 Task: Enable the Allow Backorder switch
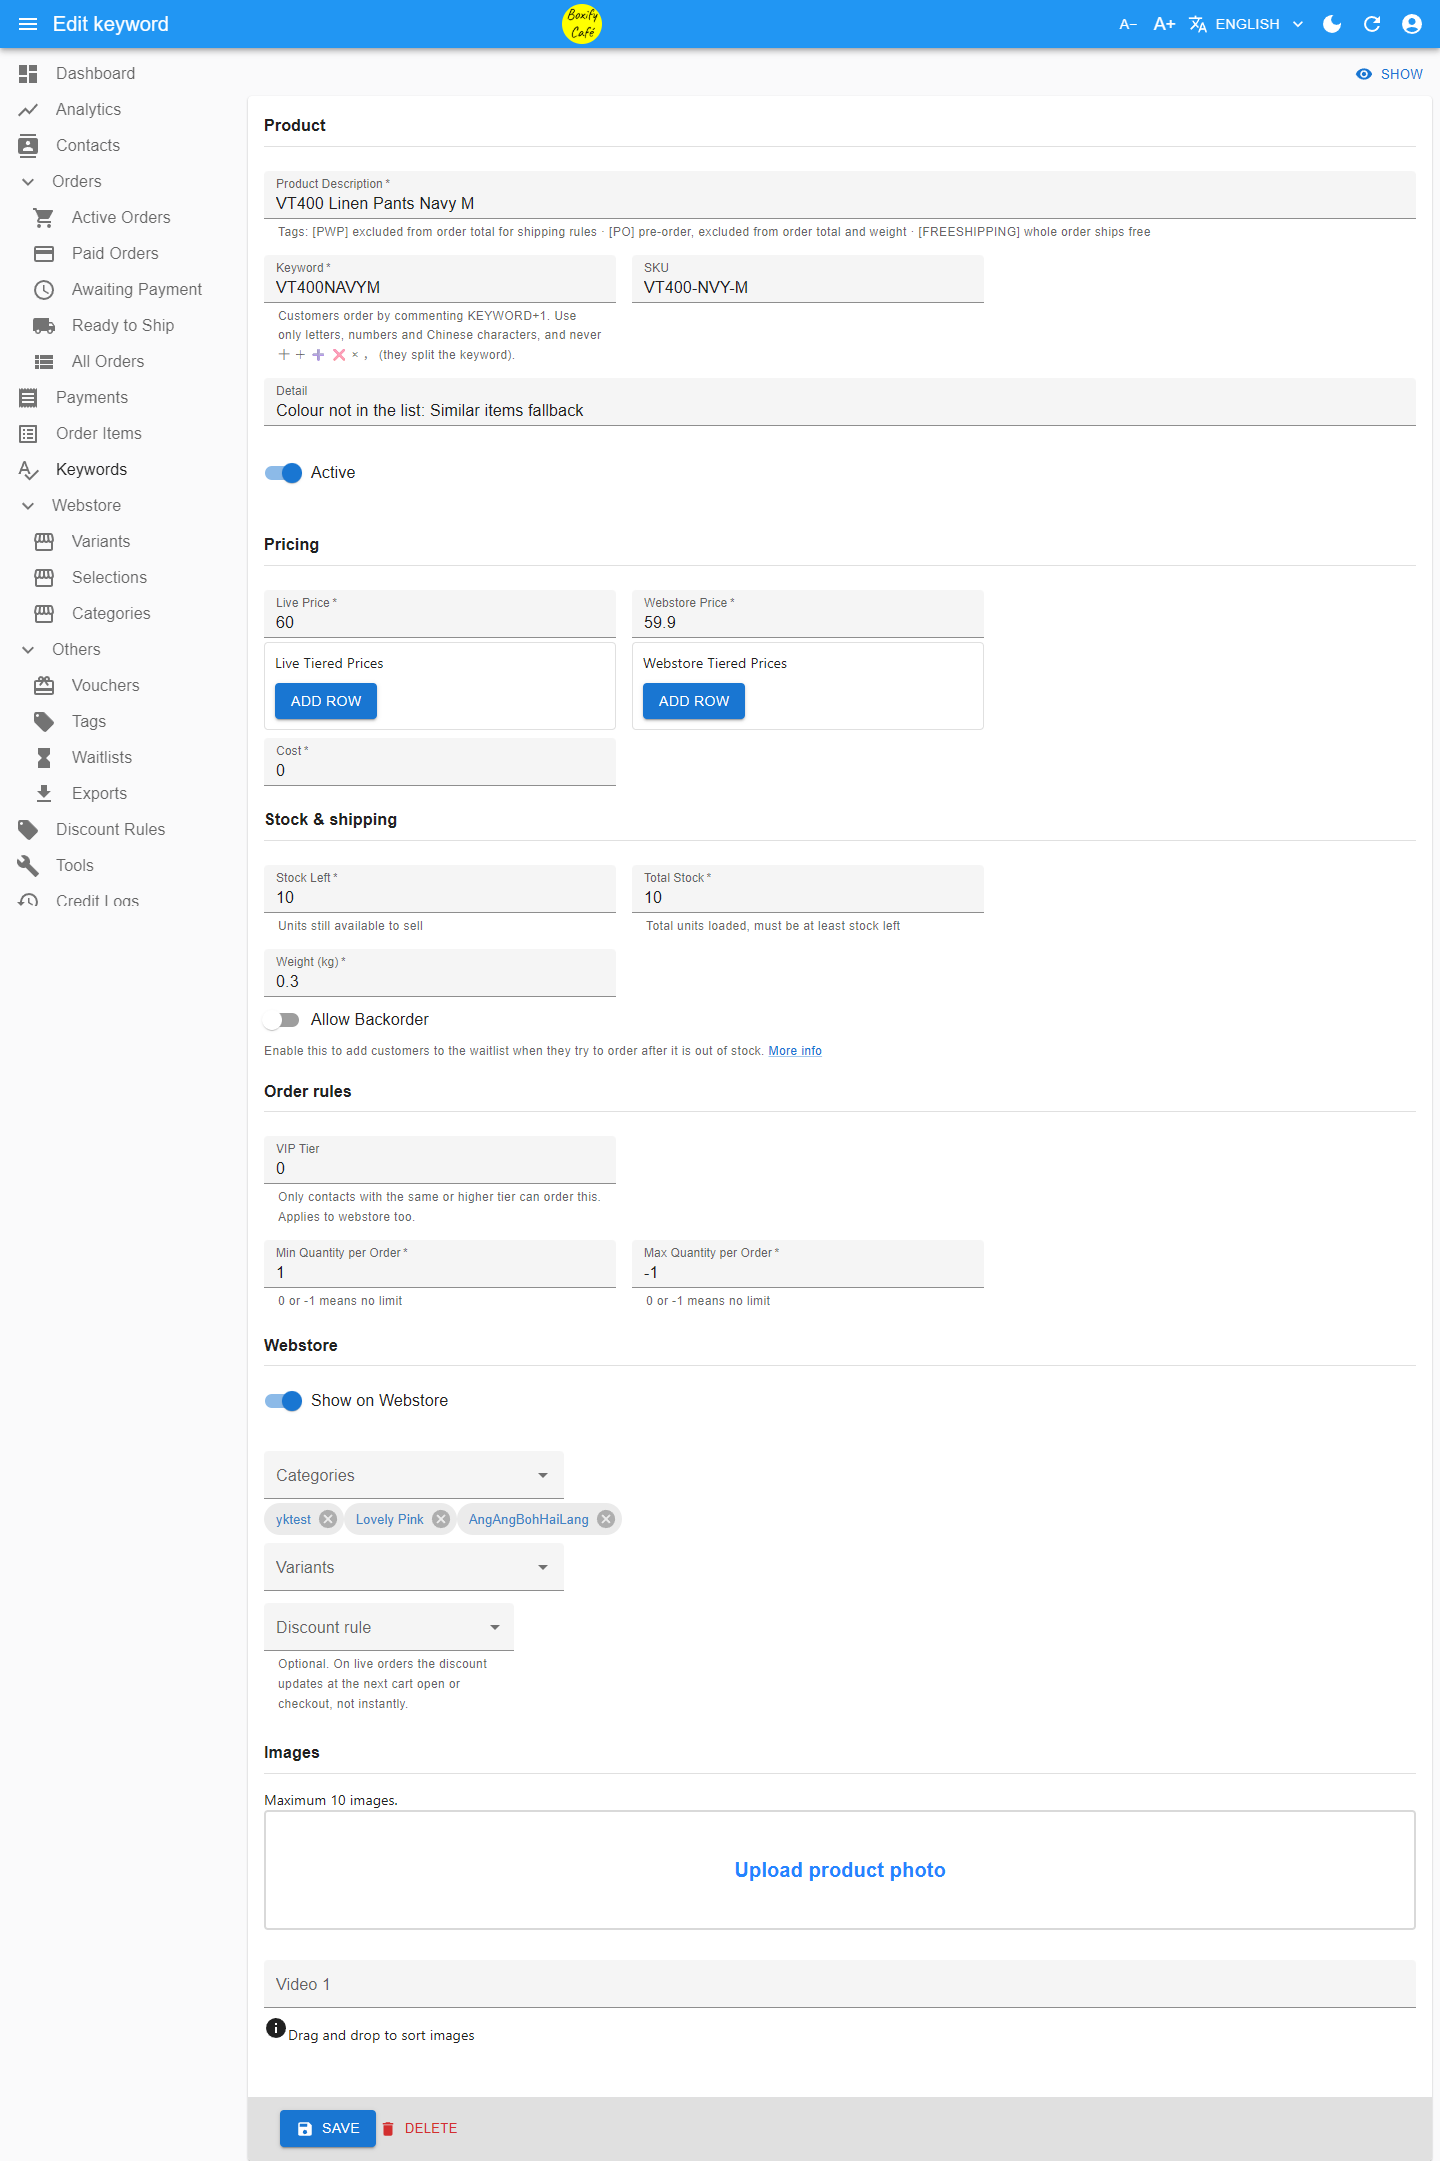(x=283, y=1020)
